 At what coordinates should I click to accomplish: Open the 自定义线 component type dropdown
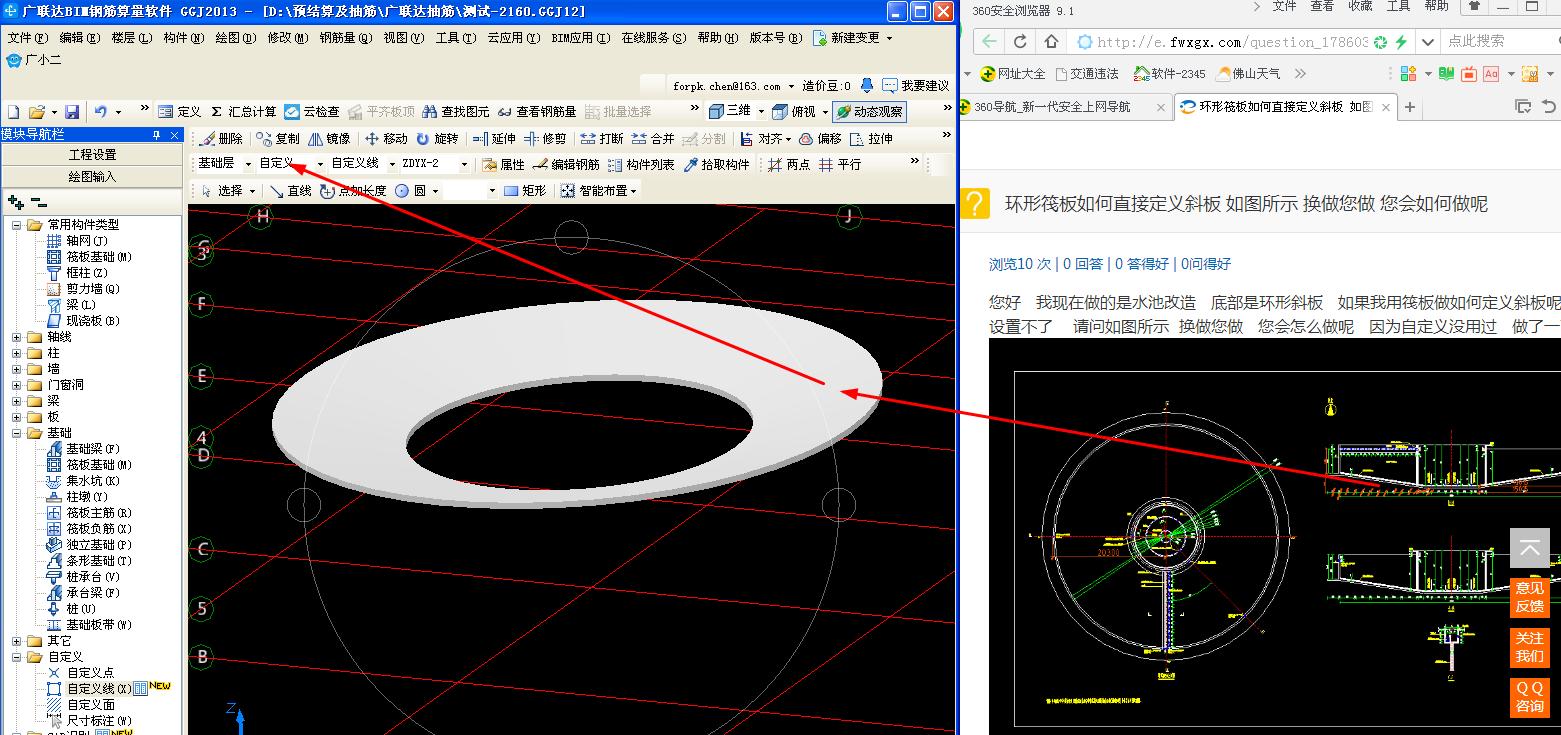coord(392,164)
